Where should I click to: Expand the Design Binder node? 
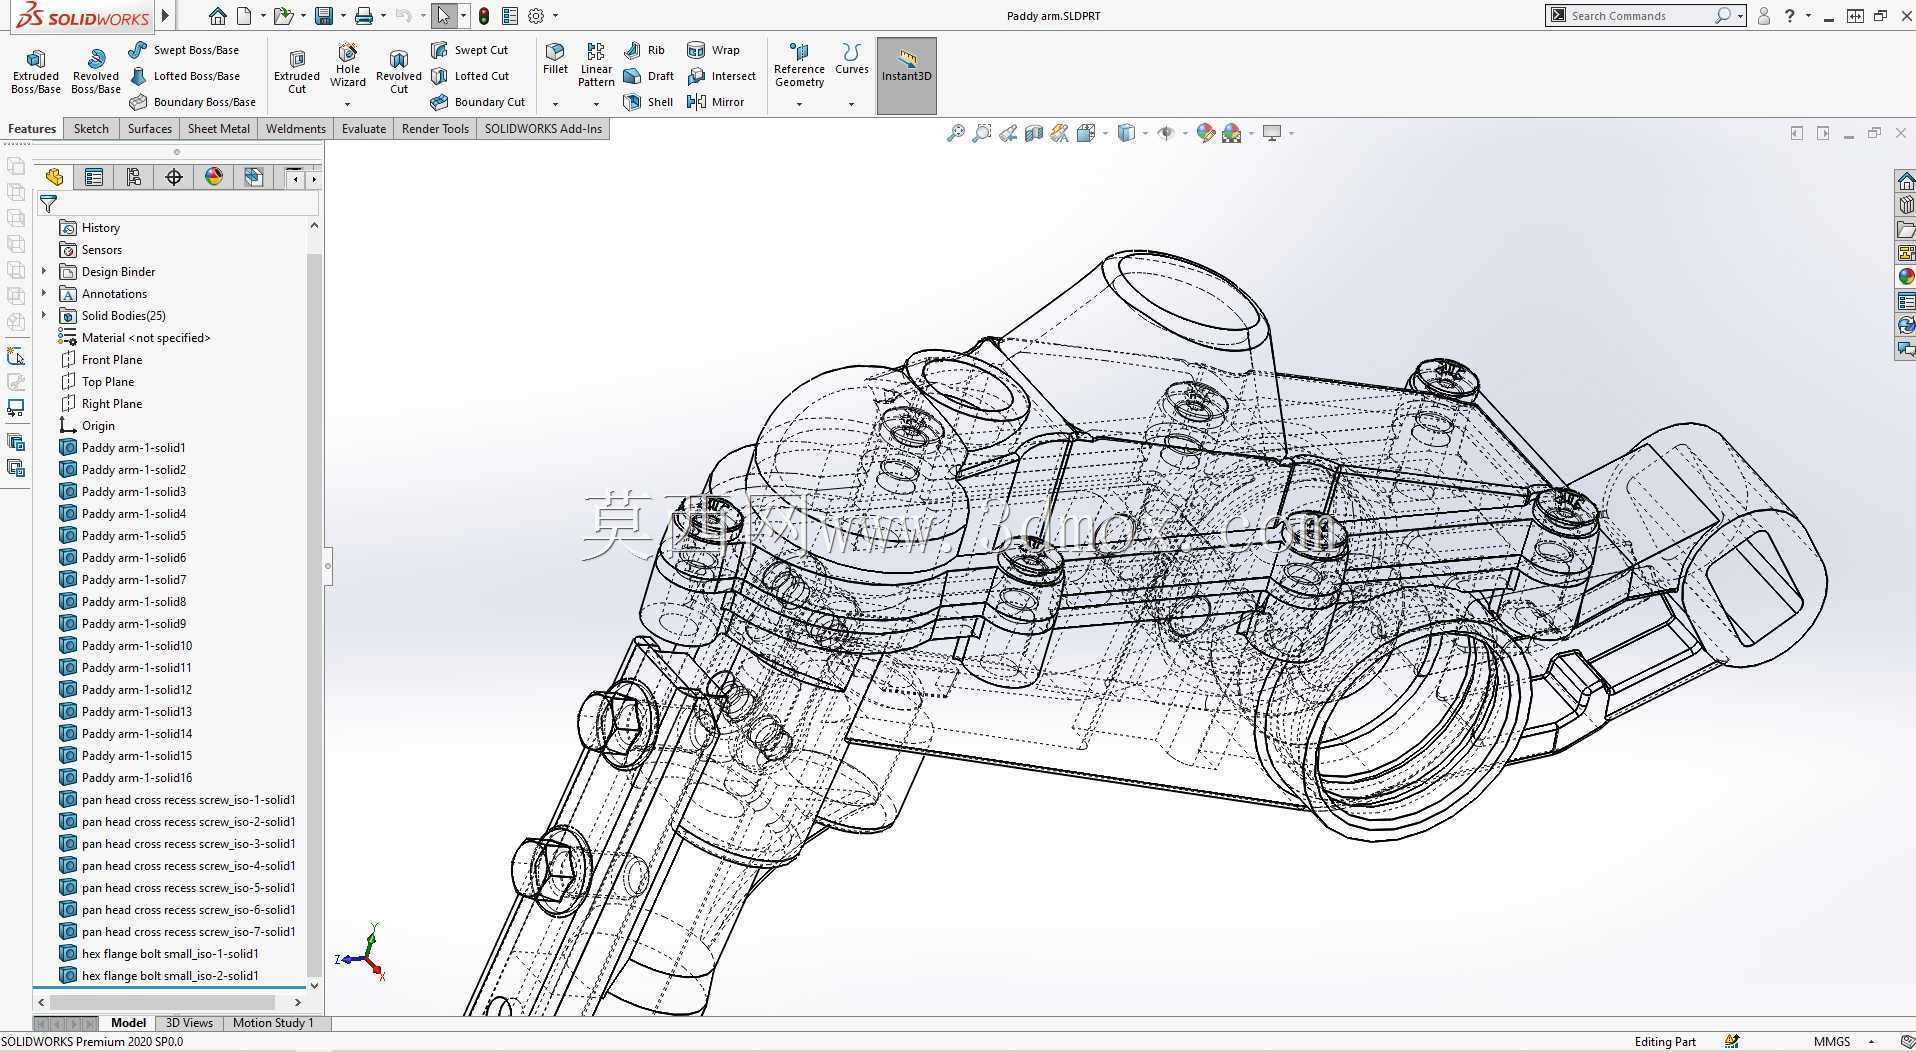[44, 271]
